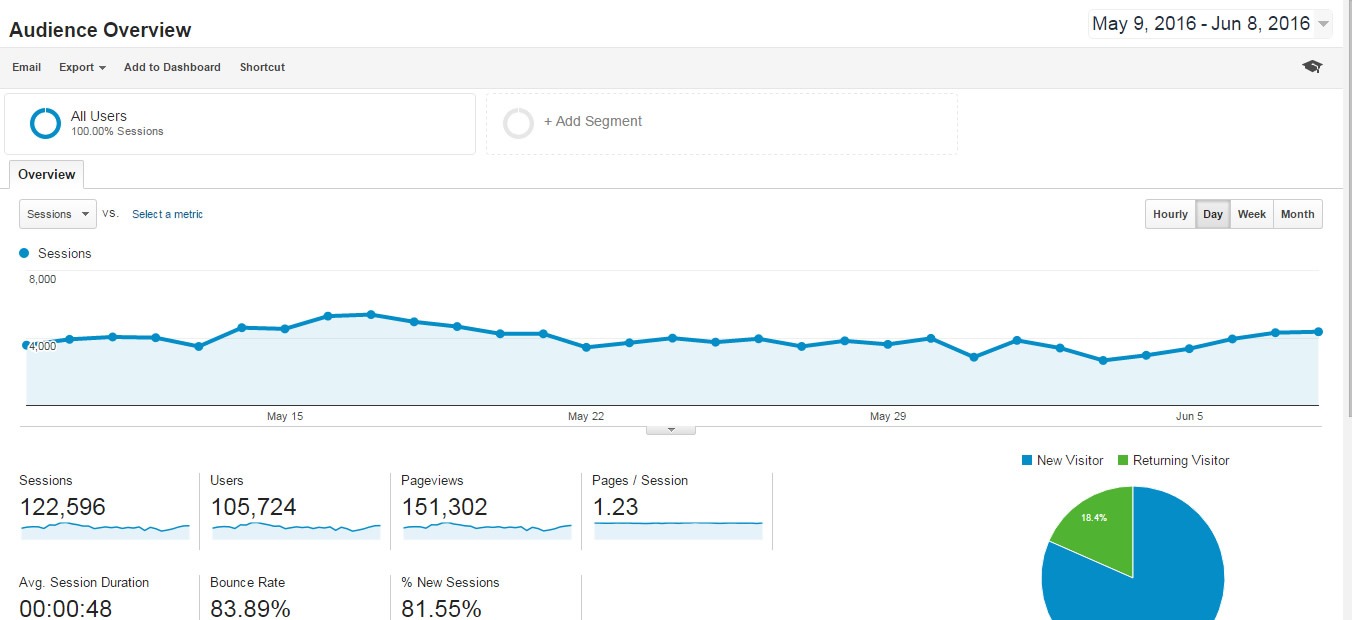The image size is (1352, 620).
Task: Switch graph granularity to Hourly
Action: 1170,213
